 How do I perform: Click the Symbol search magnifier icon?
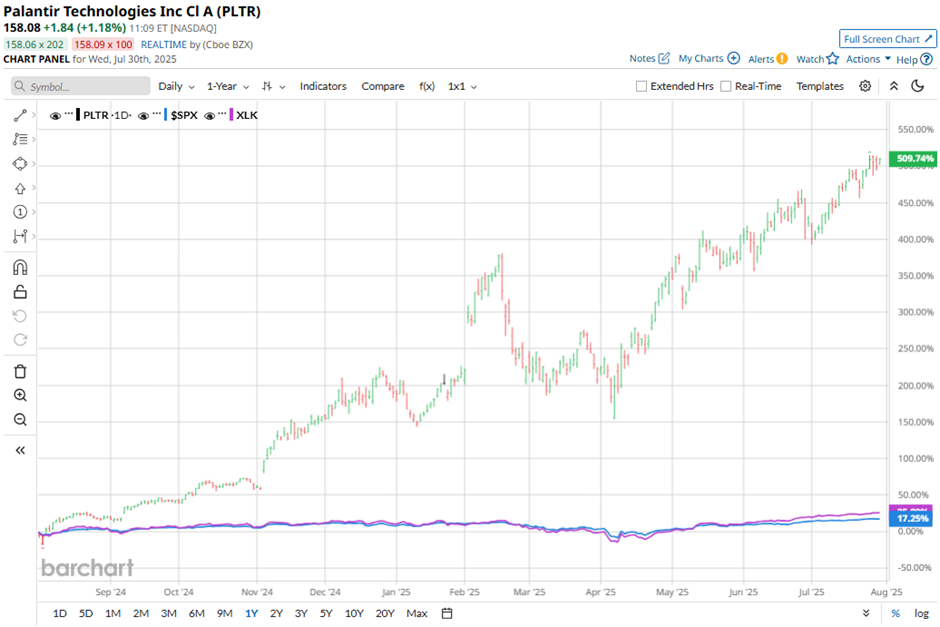[20, 86]
